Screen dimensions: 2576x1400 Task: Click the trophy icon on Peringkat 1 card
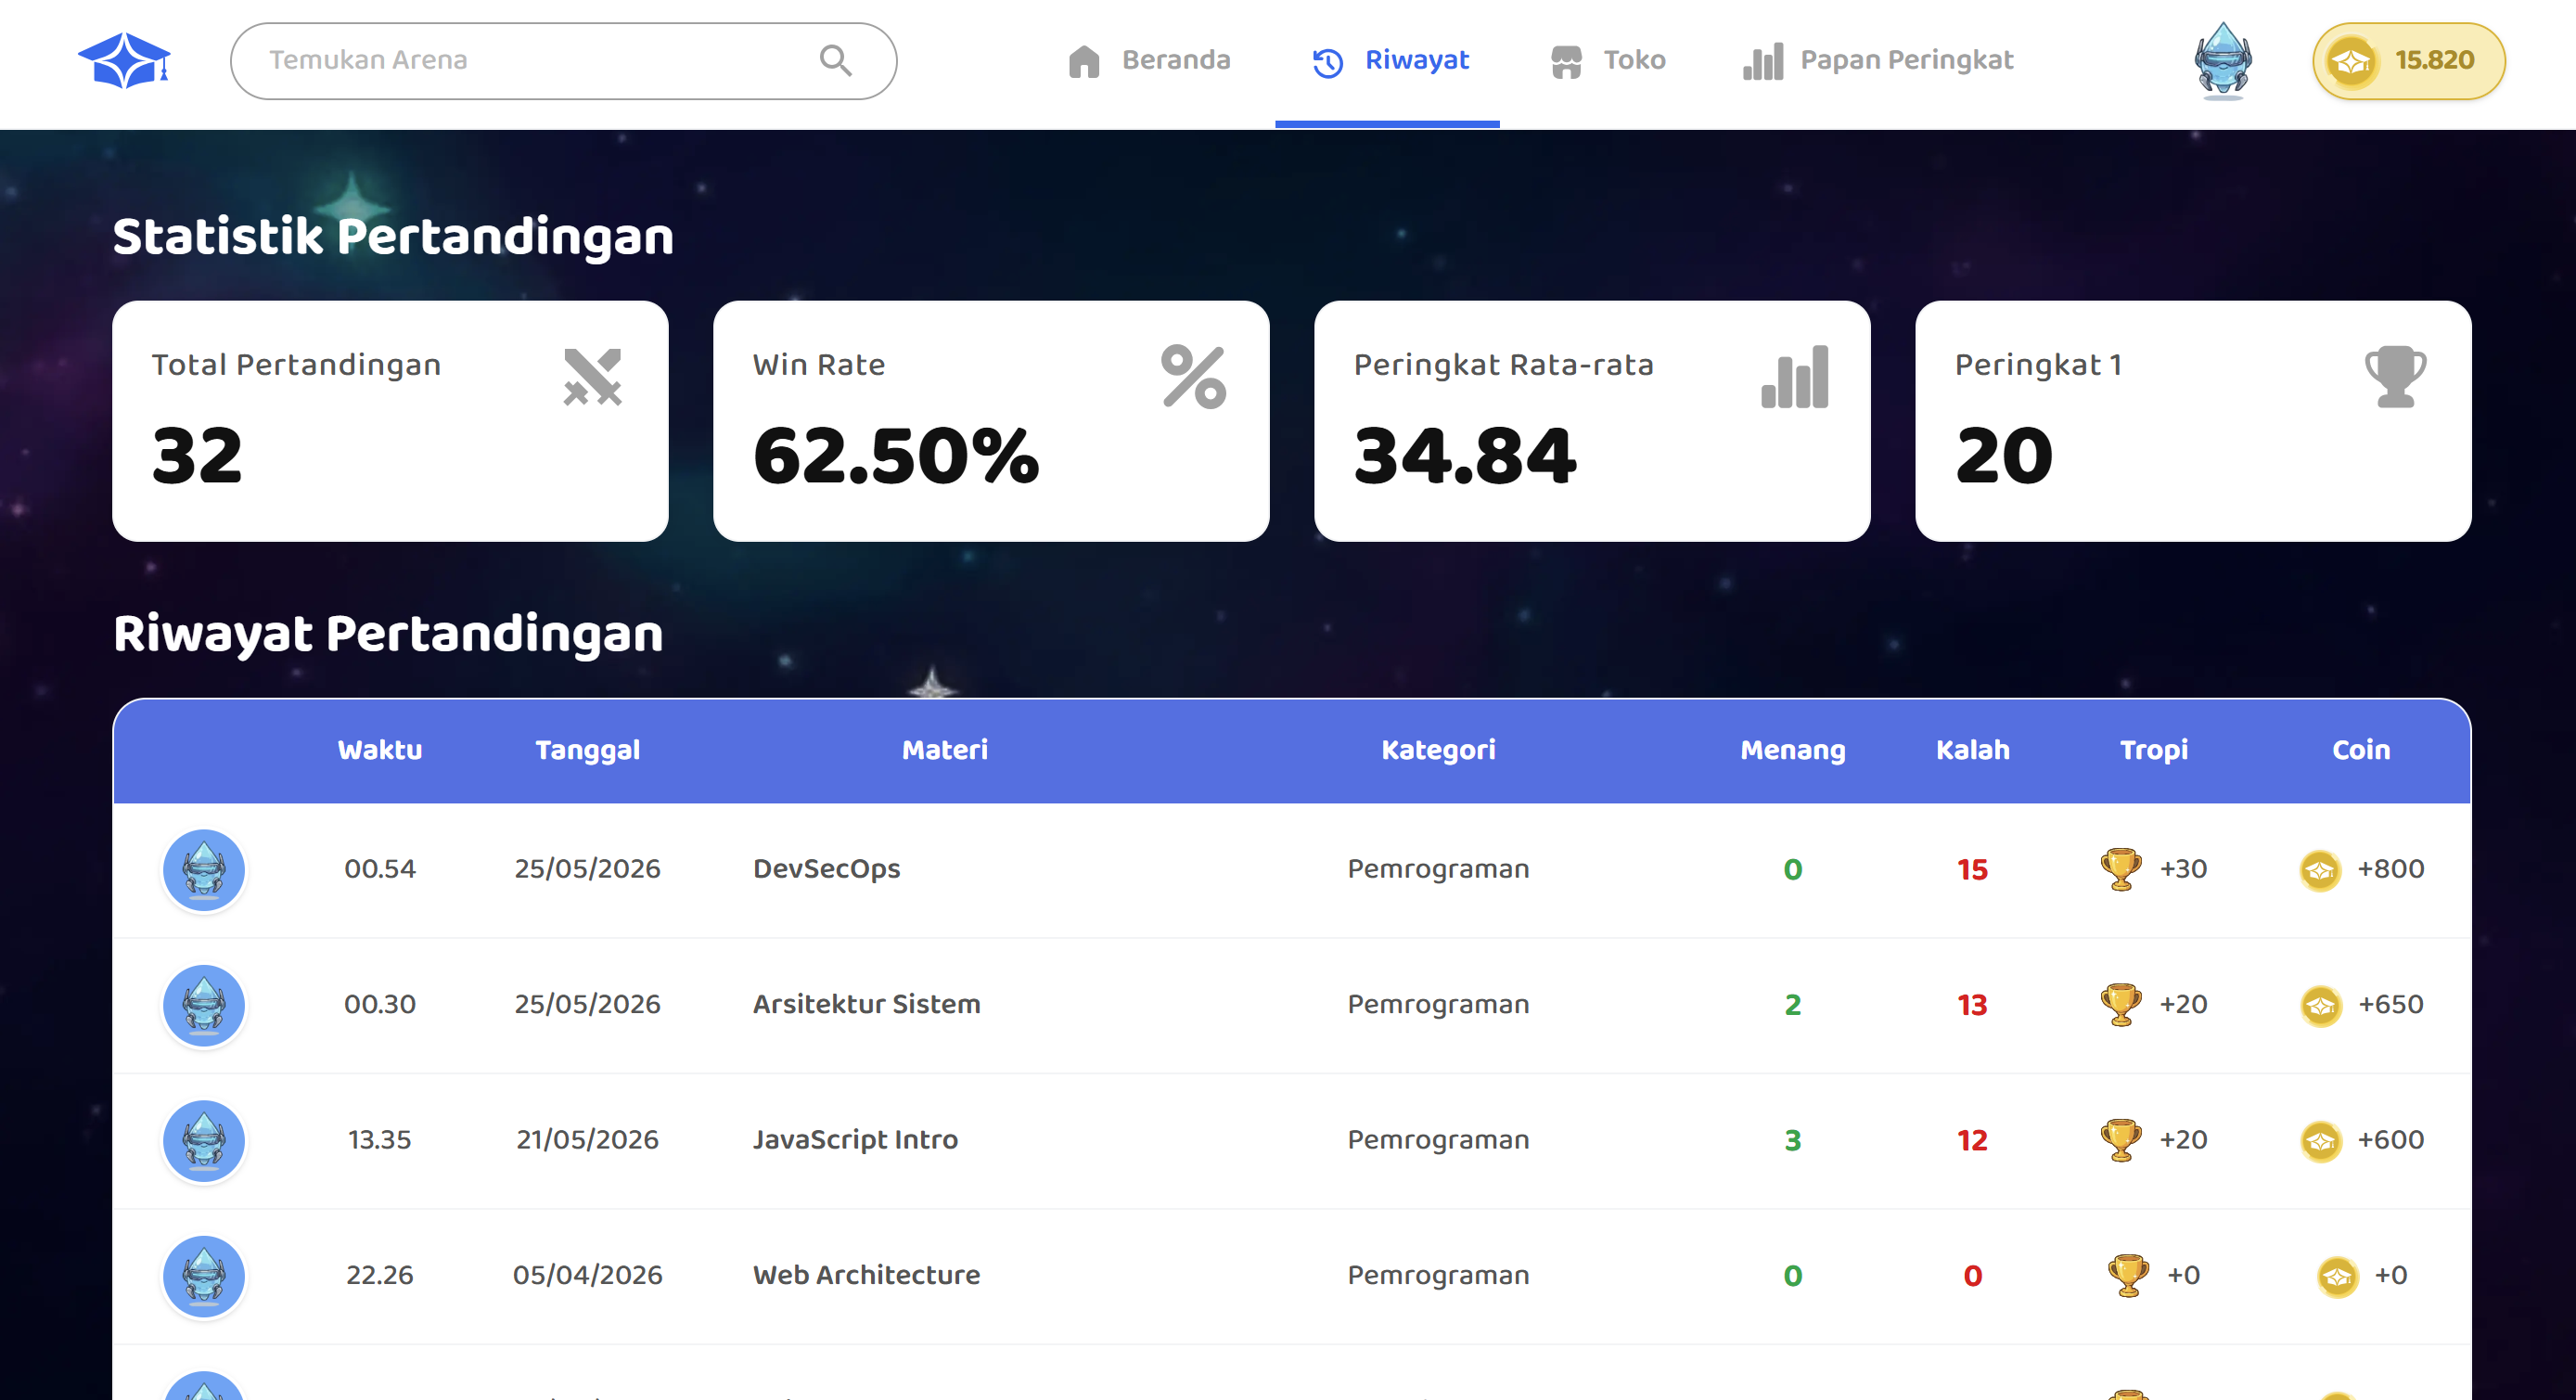pyautogui.click(x=2396, y=377)
